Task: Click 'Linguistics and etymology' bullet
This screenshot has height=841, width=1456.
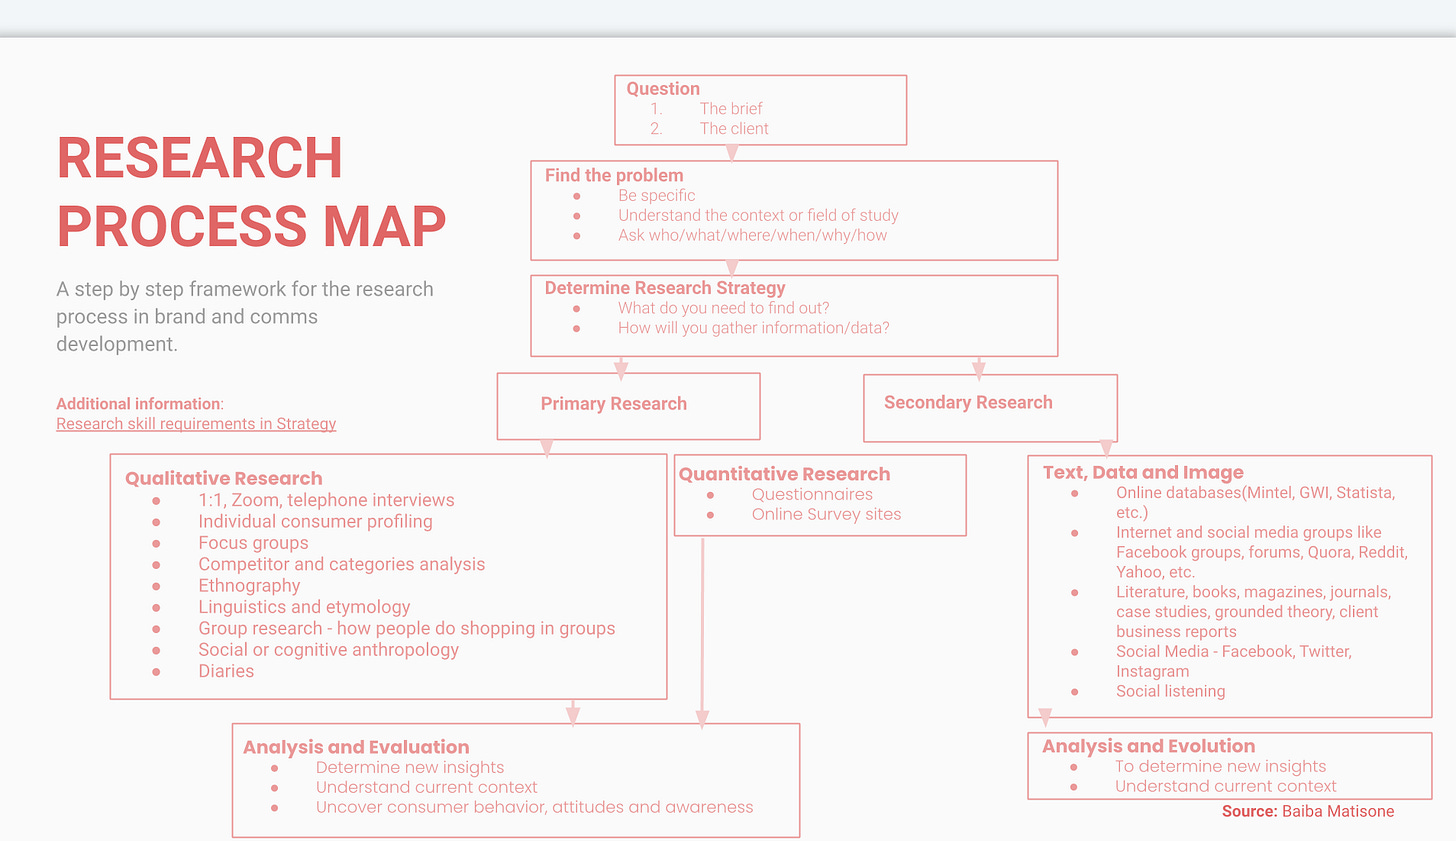Action: 304,607
